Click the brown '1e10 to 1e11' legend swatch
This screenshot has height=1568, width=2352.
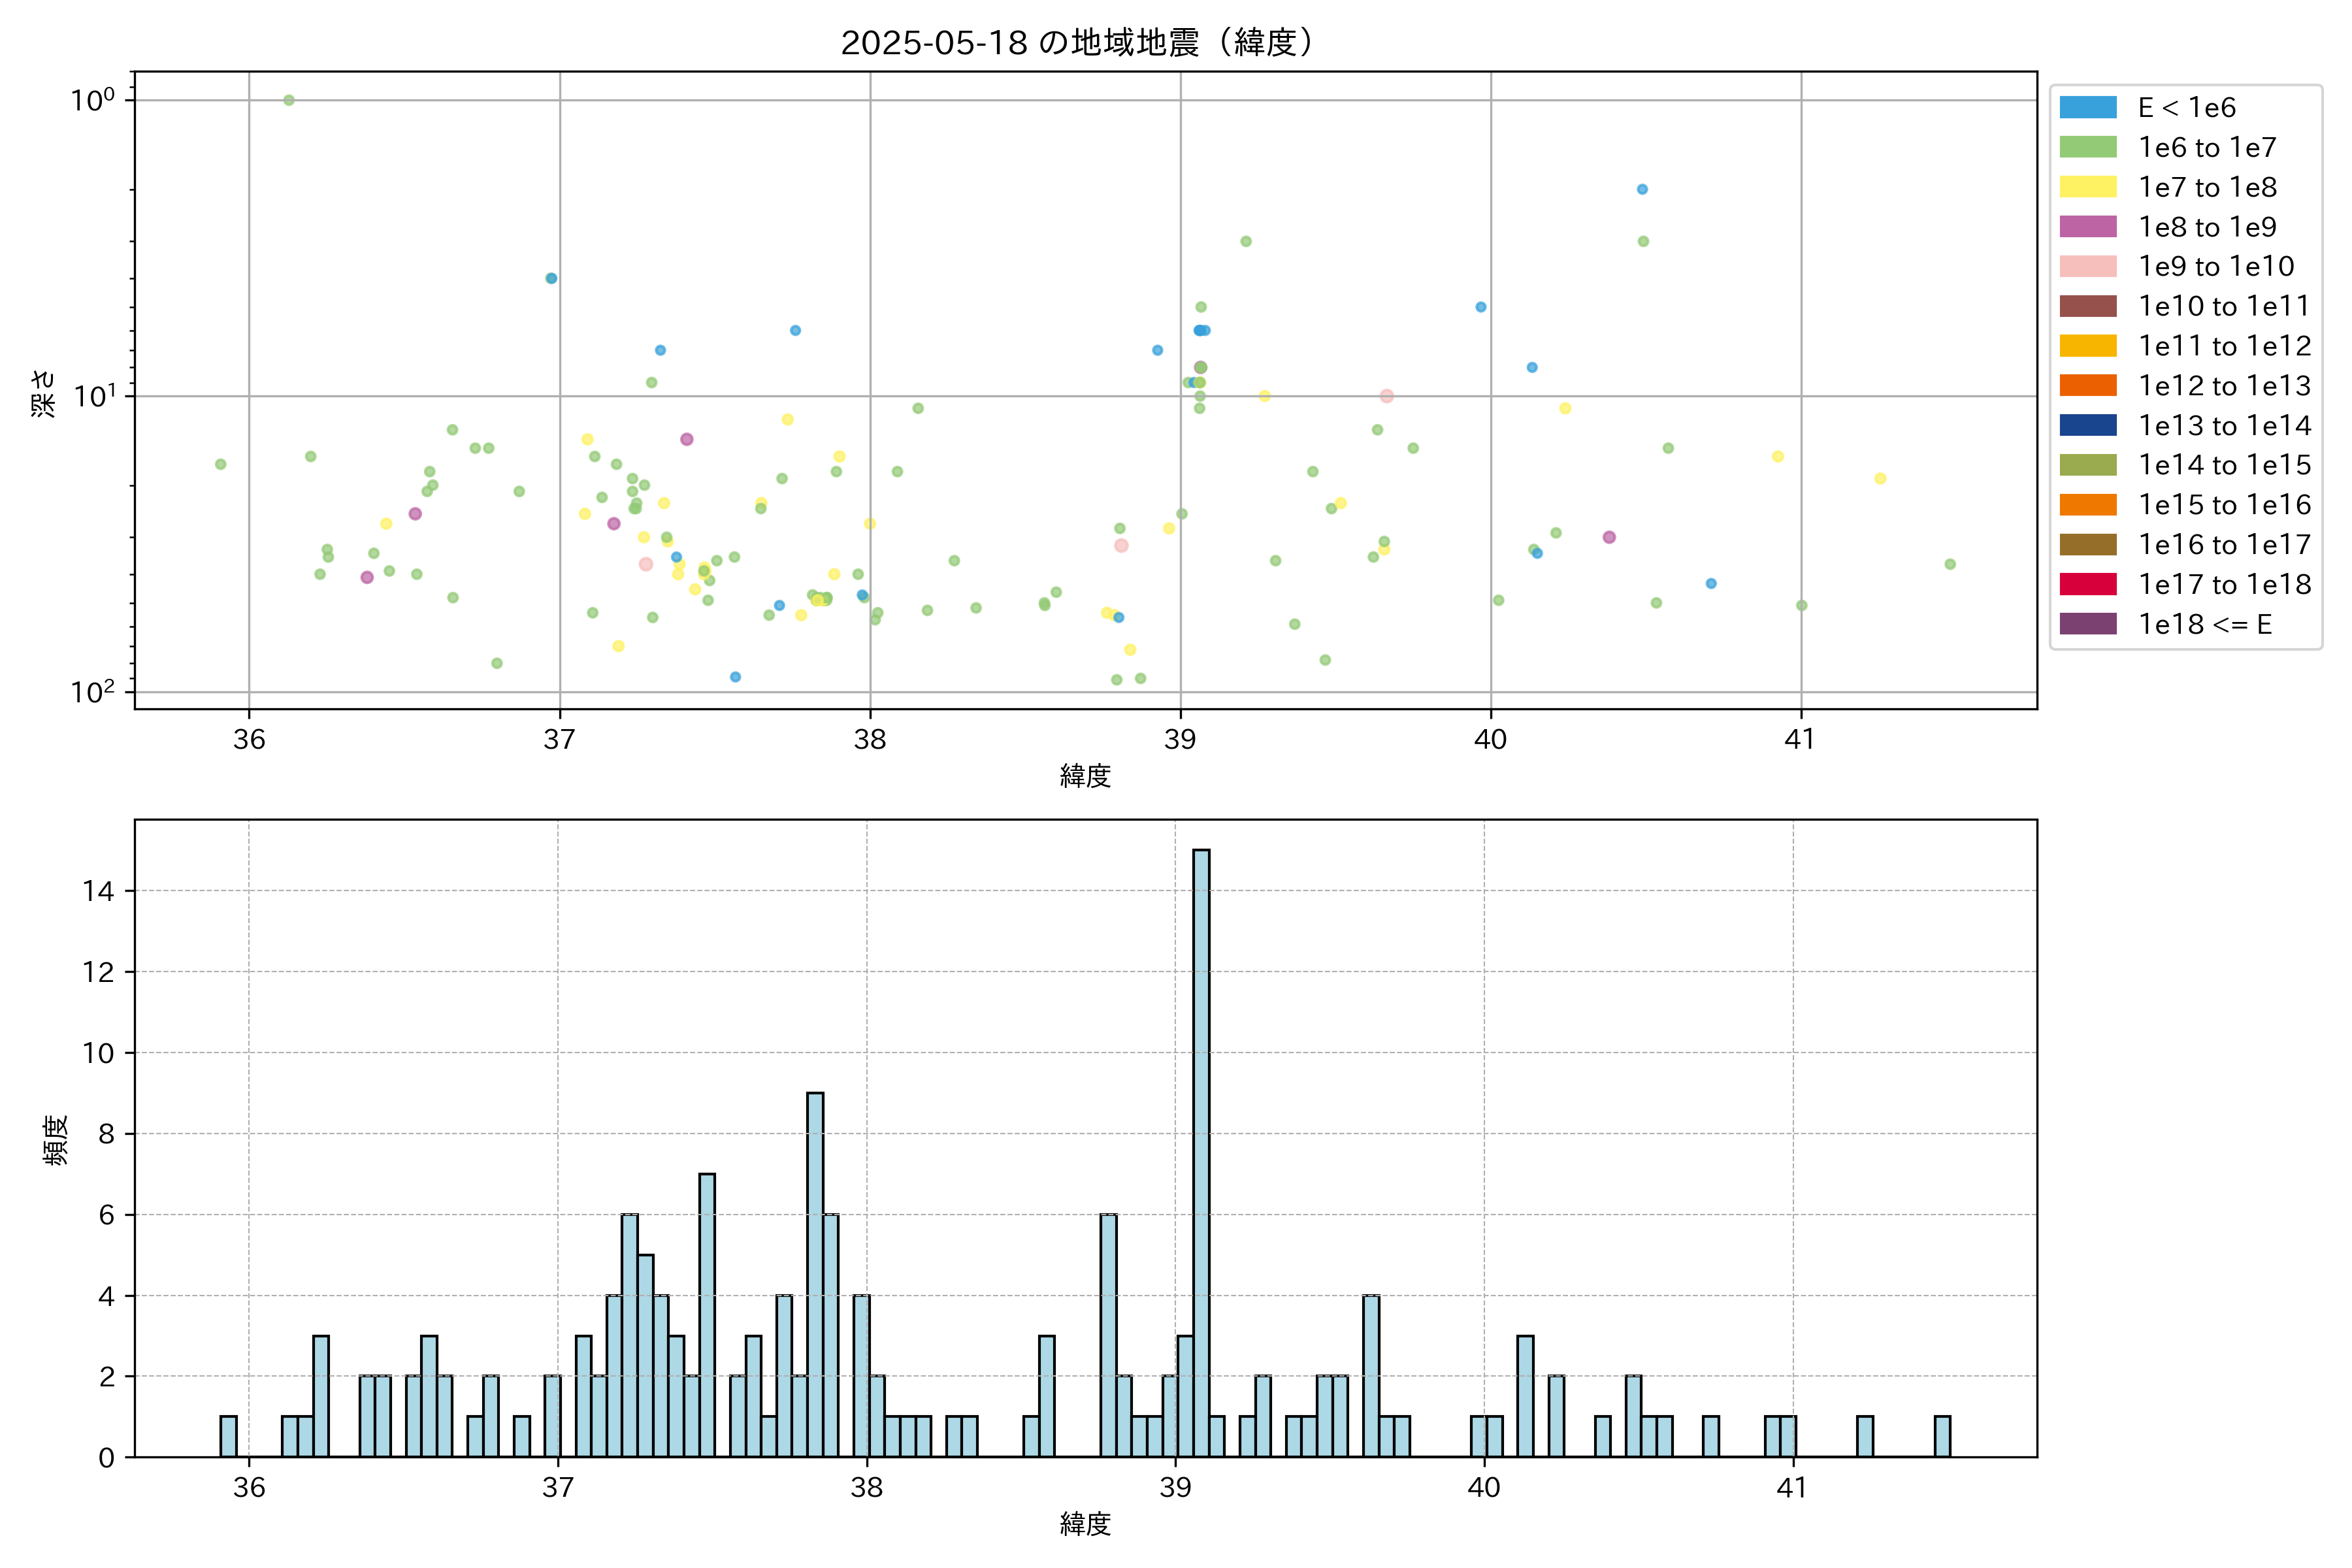coord(2087,306)
